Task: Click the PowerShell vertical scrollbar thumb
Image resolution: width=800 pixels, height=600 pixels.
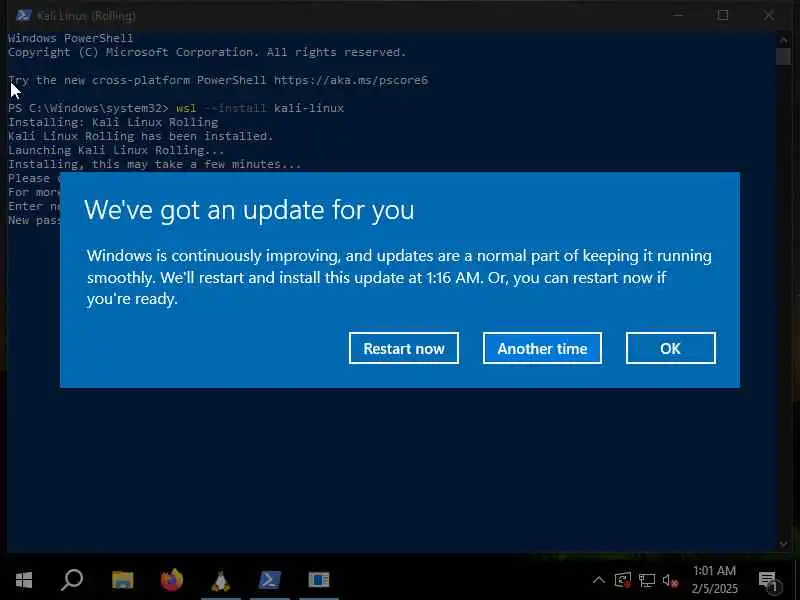Action: click(x=783, y=56)
